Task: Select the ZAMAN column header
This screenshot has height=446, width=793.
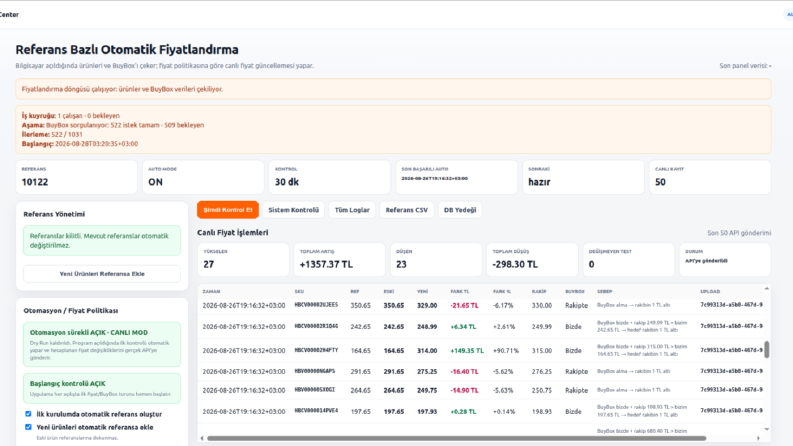Action: point(211,292)
